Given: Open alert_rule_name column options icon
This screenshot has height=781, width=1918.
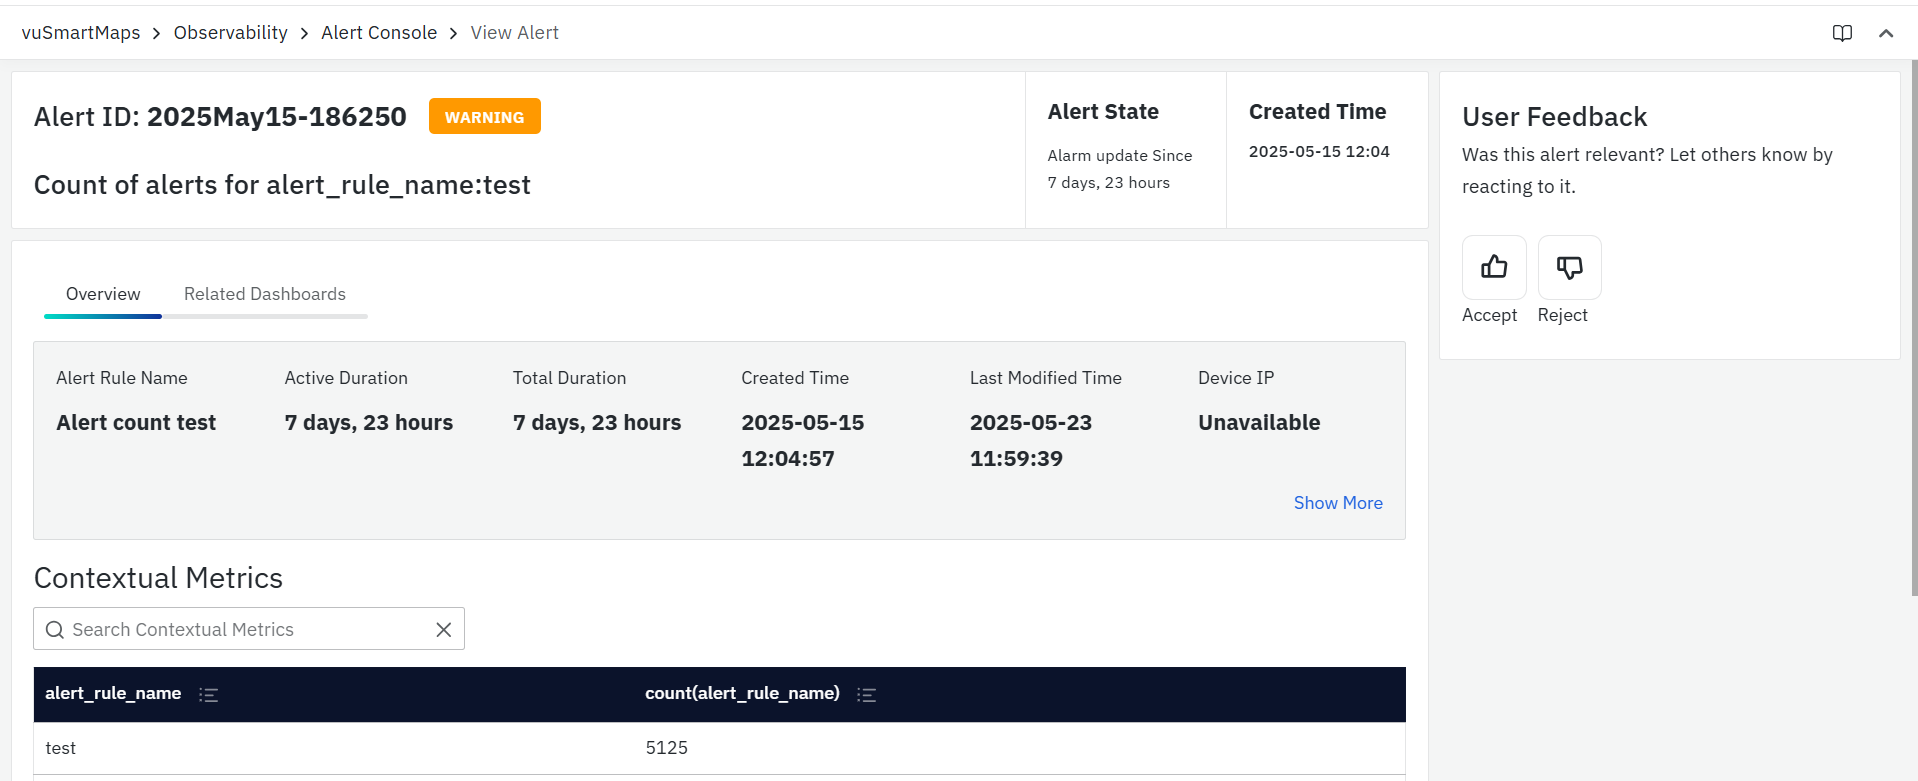Looking at the screenshot, I should [x=208, y=694].
